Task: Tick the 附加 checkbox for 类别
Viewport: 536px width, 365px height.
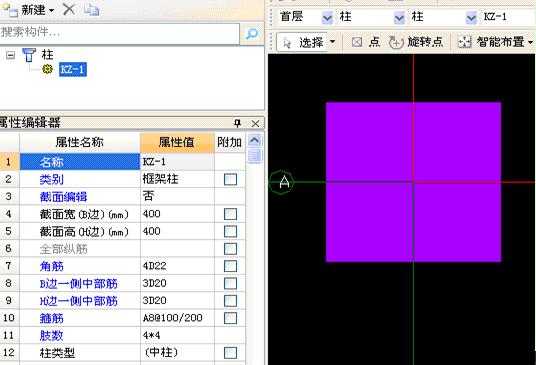Action: (230, 179)
